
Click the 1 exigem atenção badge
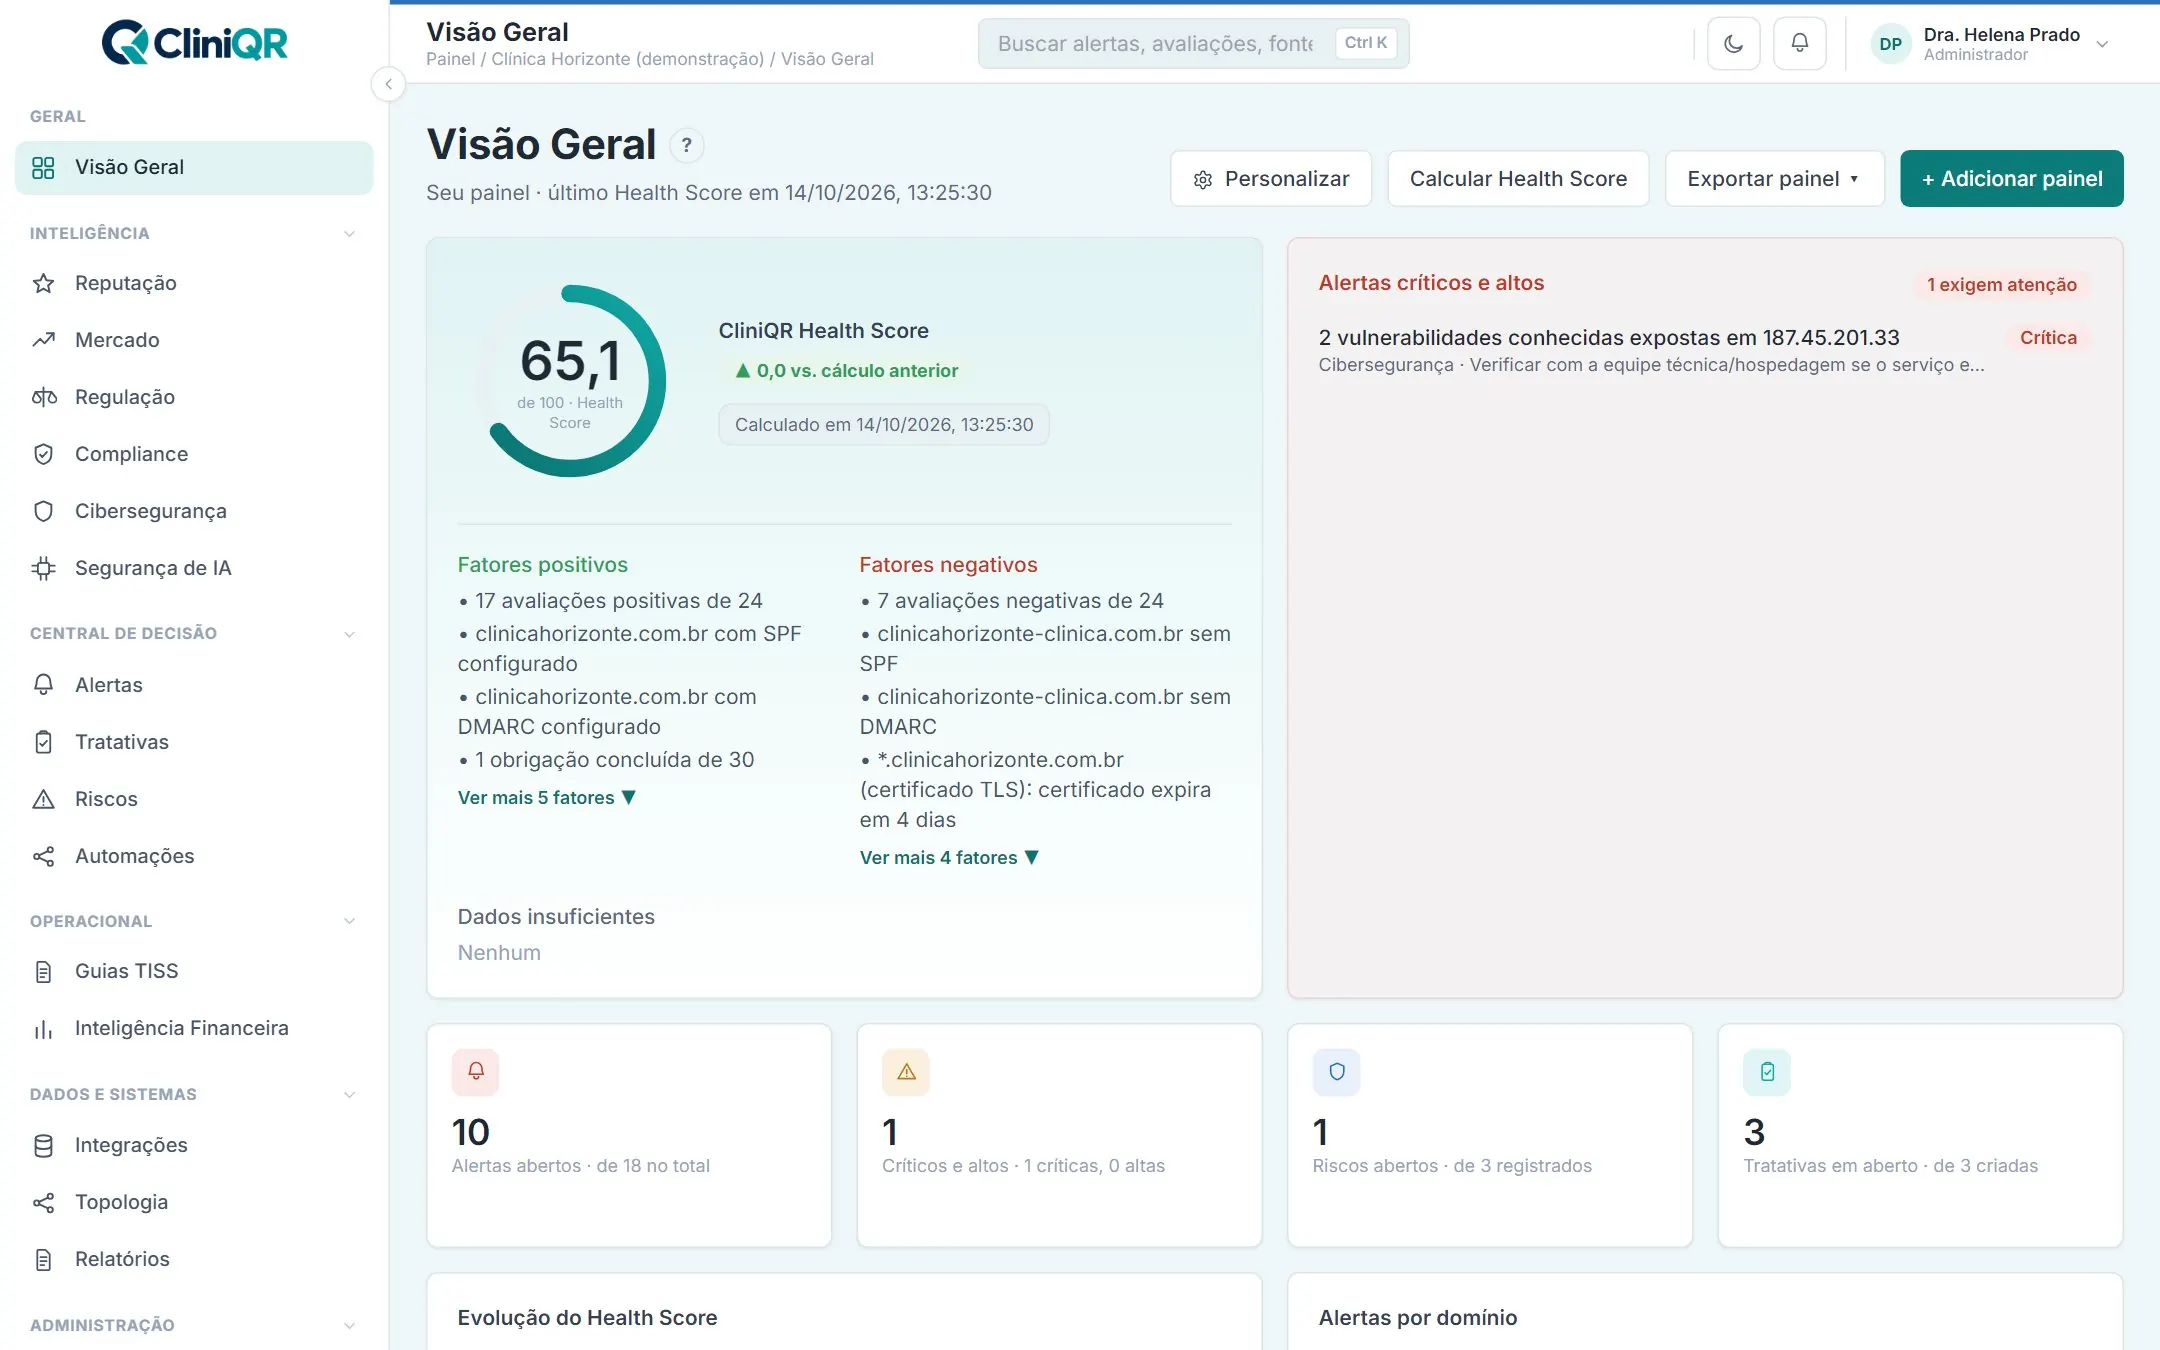2002,284
